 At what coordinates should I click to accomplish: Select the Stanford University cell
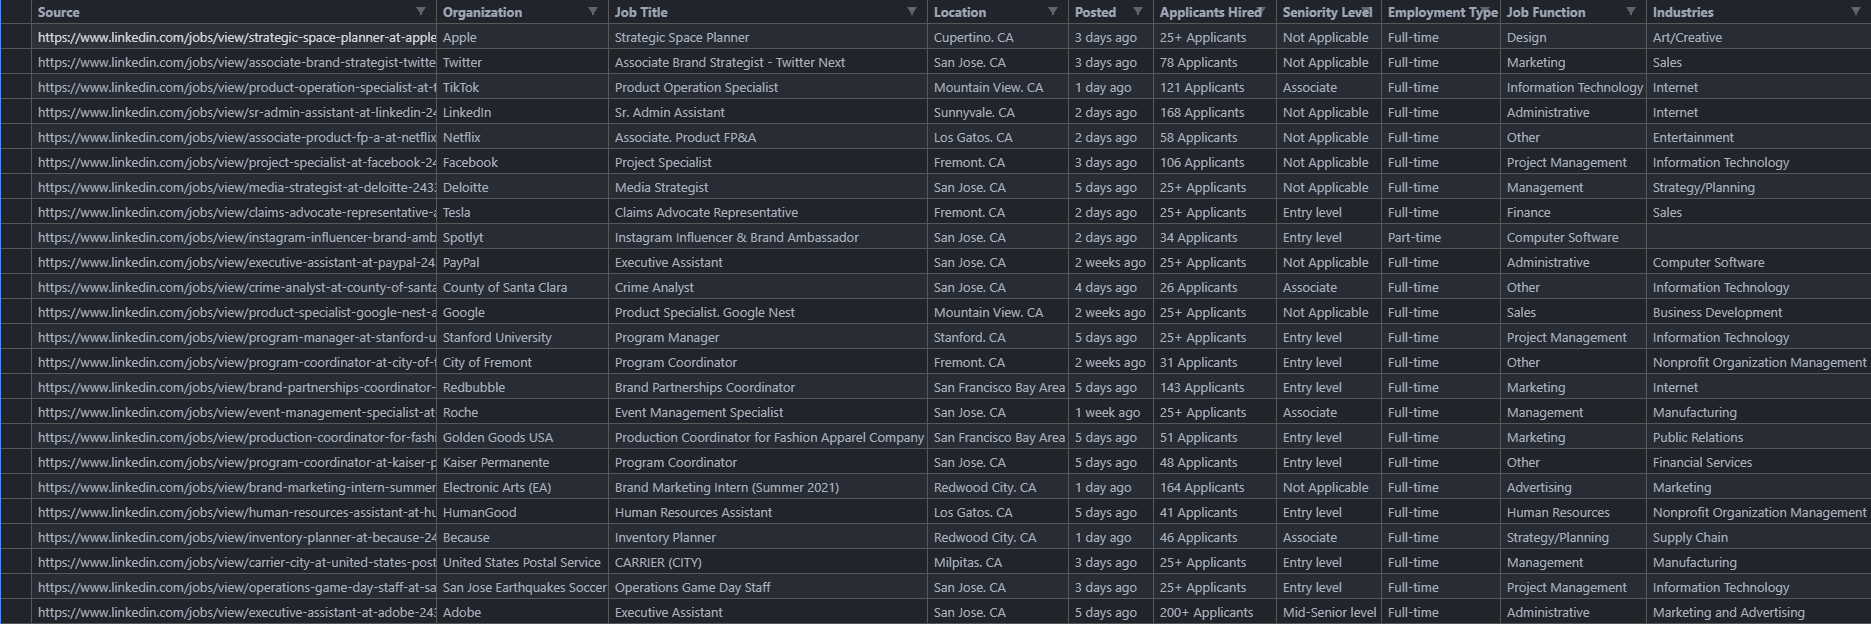coord(523,337)
